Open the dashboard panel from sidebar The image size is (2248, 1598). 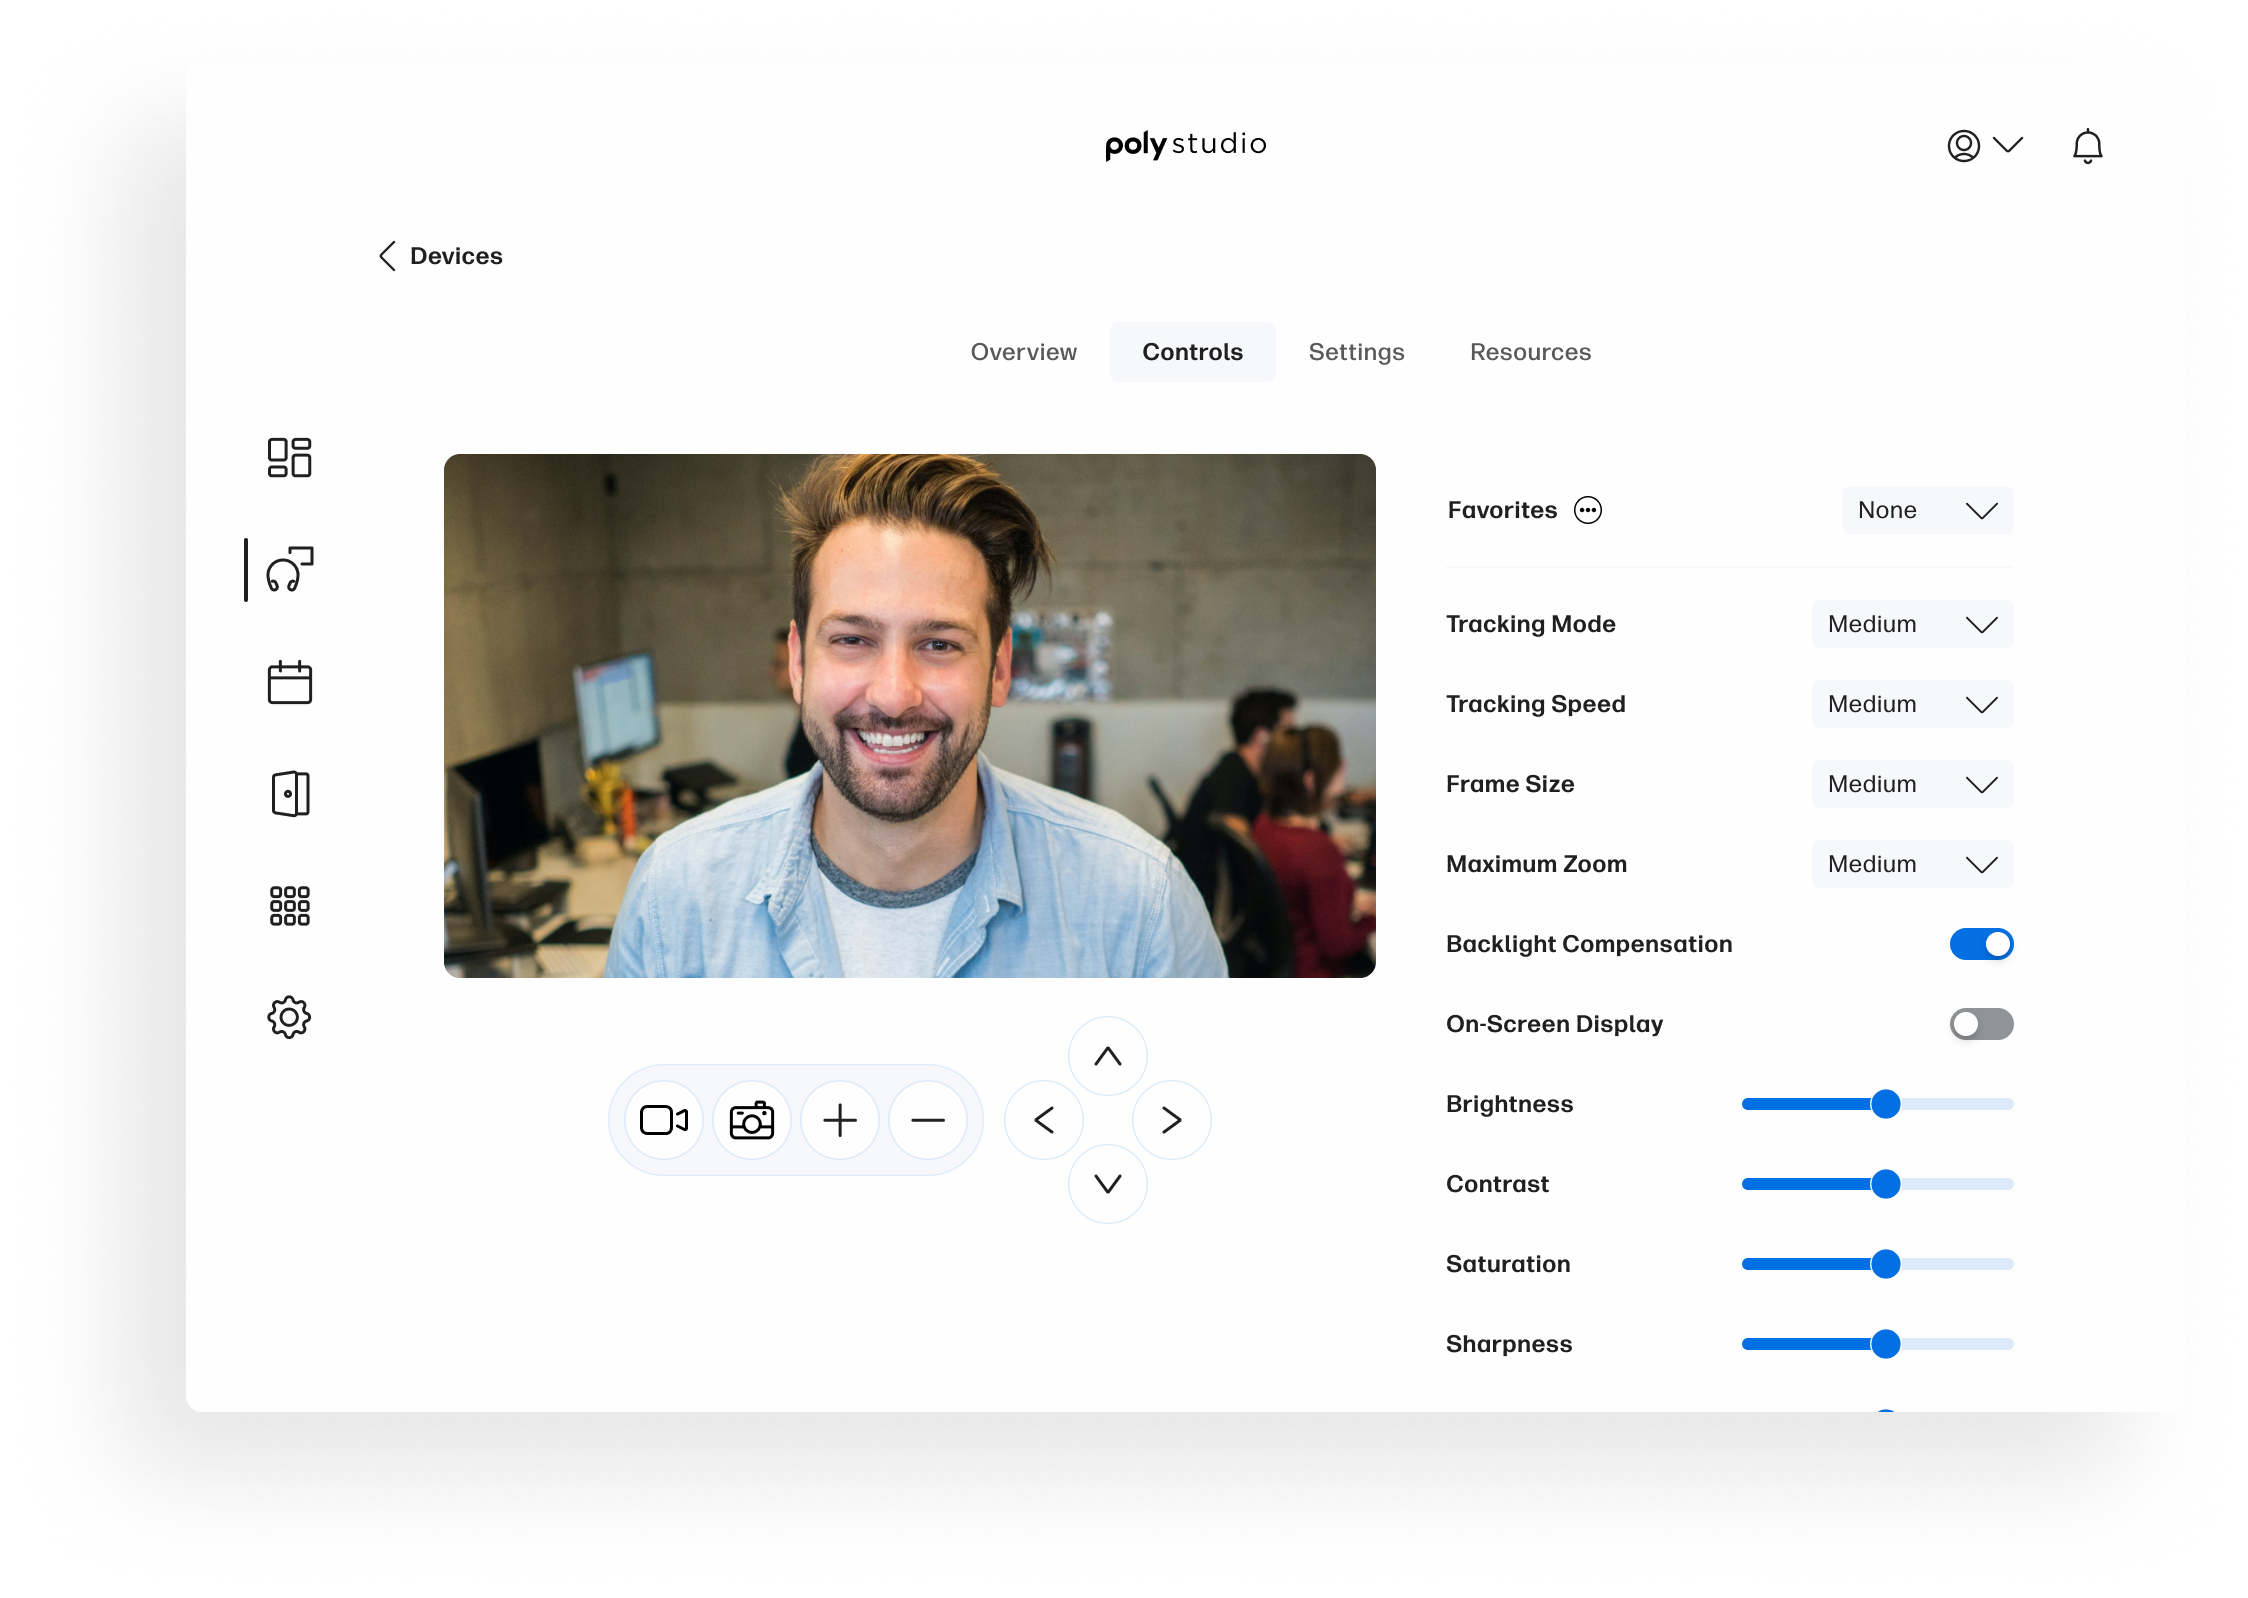pos(288,459)
